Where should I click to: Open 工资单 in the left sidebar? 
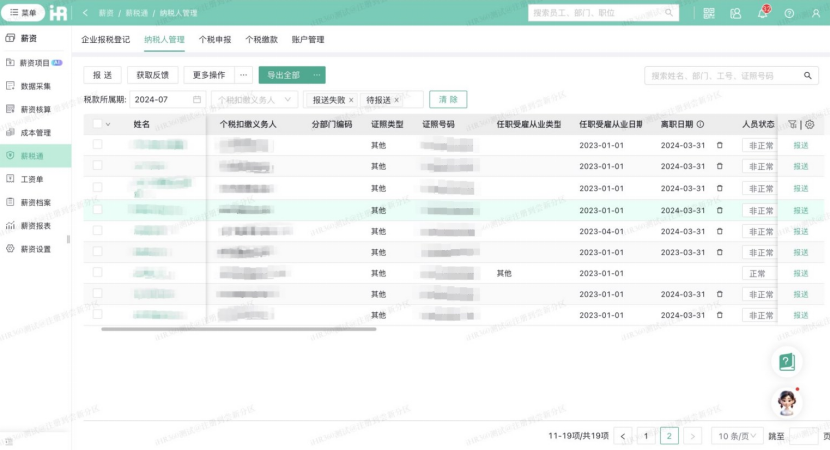click(x=31, y=179)
